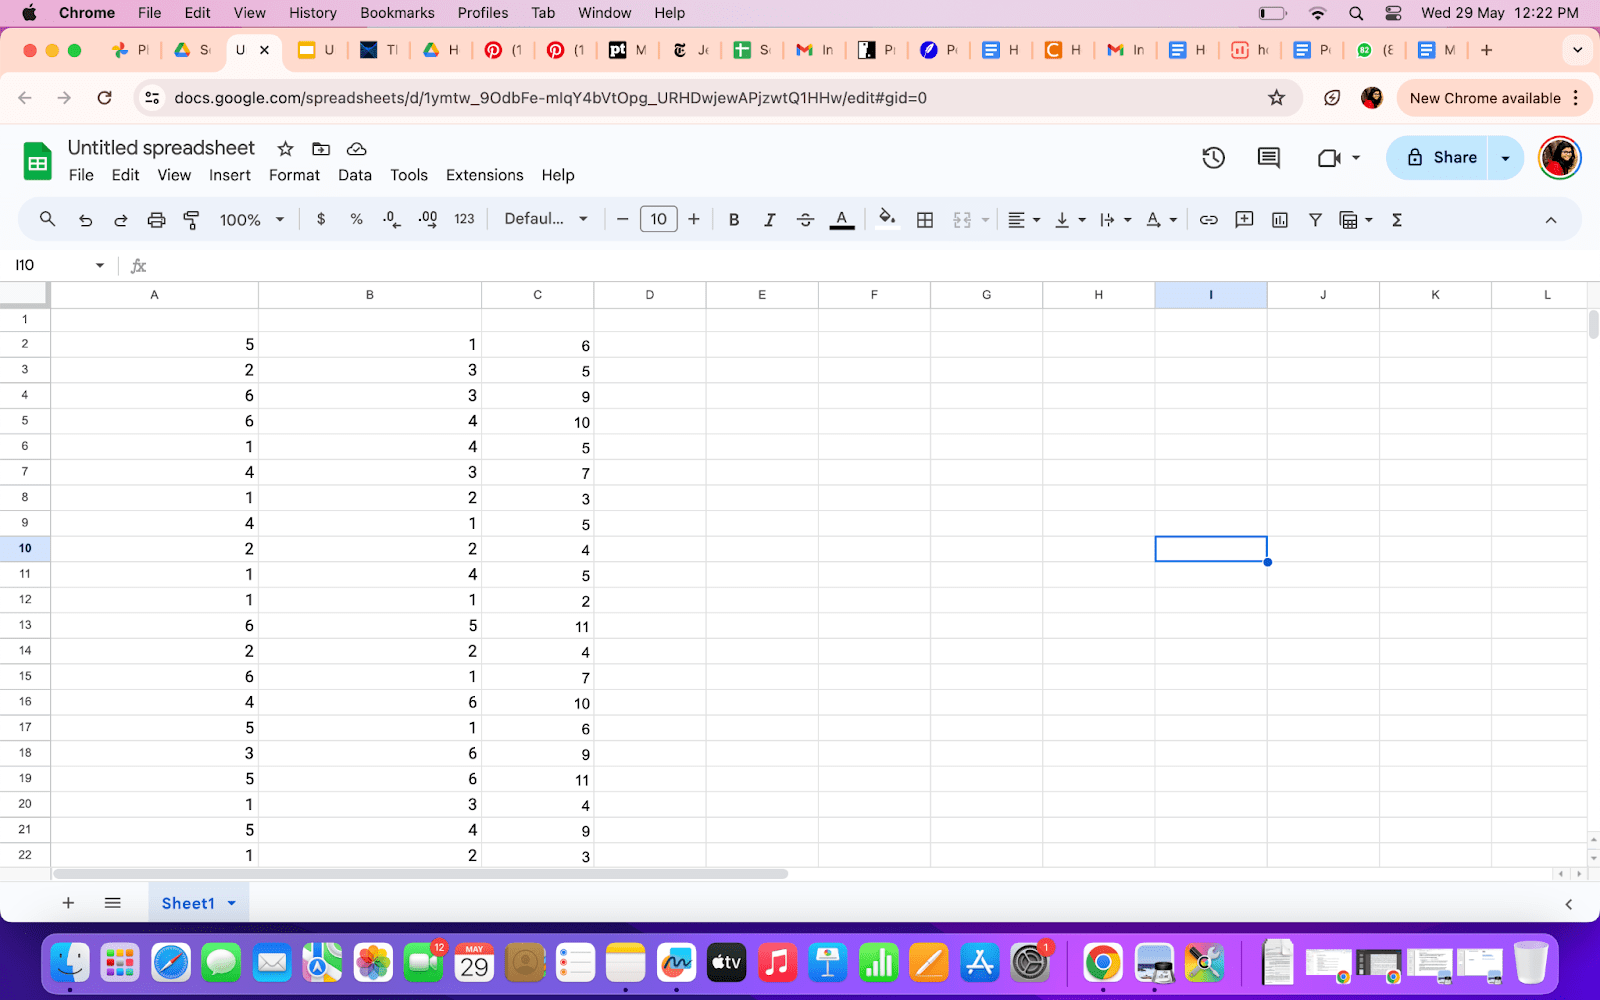Open the Extensions menu
The height and width of the screenshot is (1000, 1600).
pos(484,175)
